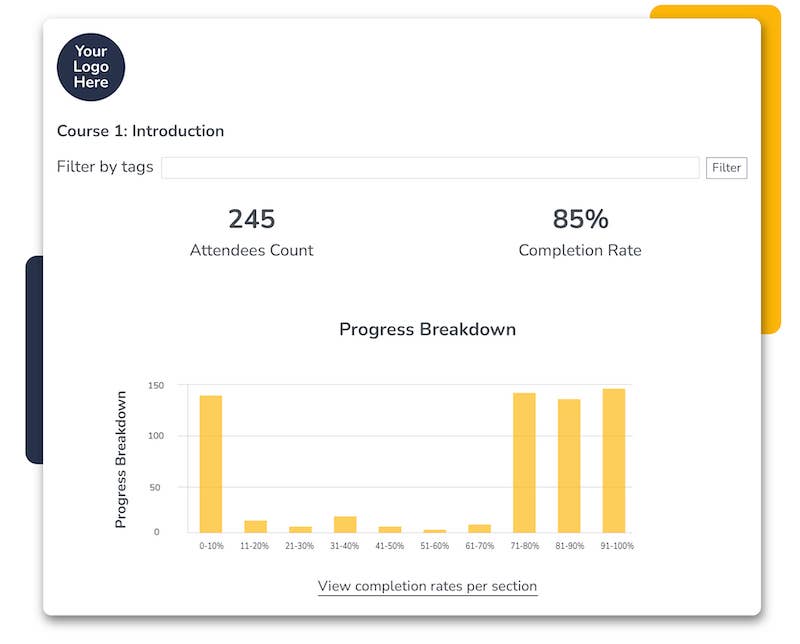
Task: Click the 91-100% progress bar
Action: click(613, 460)
